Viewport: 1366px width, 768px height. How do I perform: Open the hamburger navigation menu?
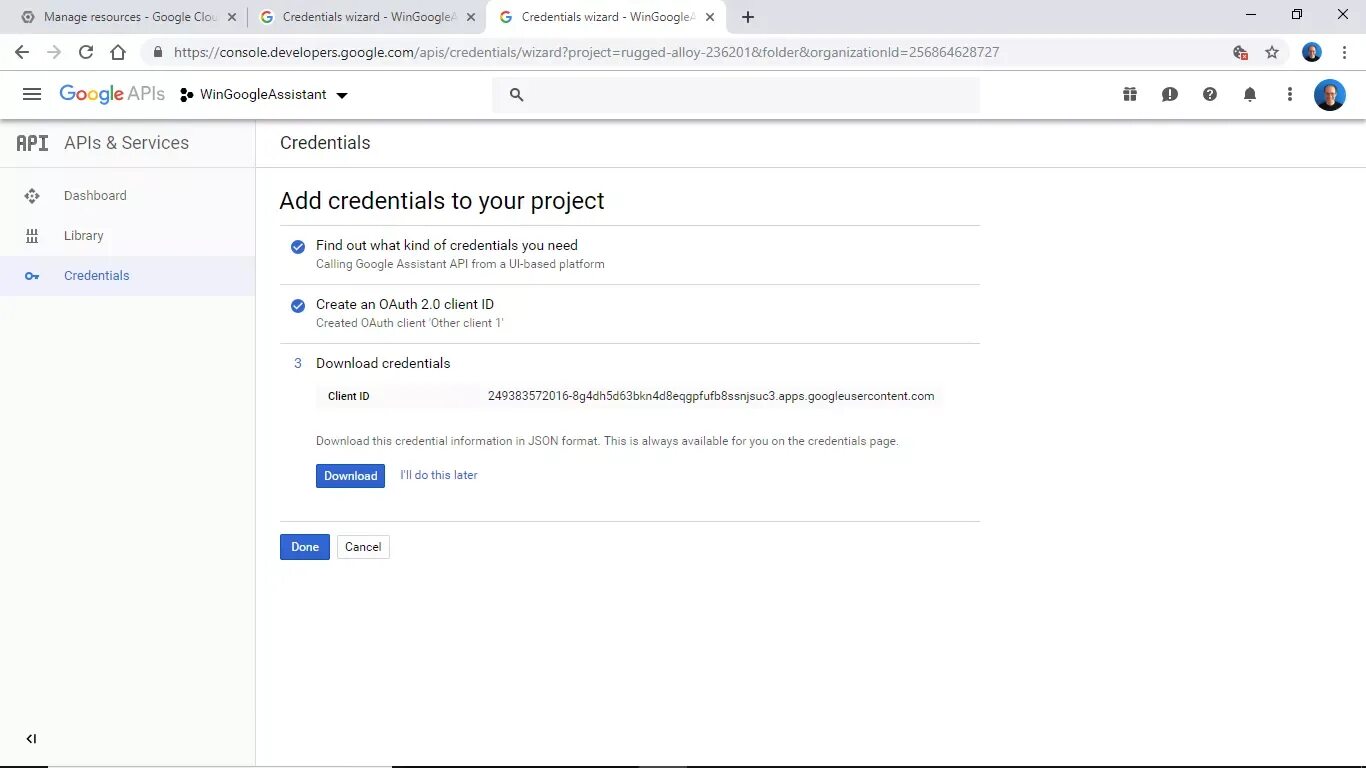click(32, 94)
